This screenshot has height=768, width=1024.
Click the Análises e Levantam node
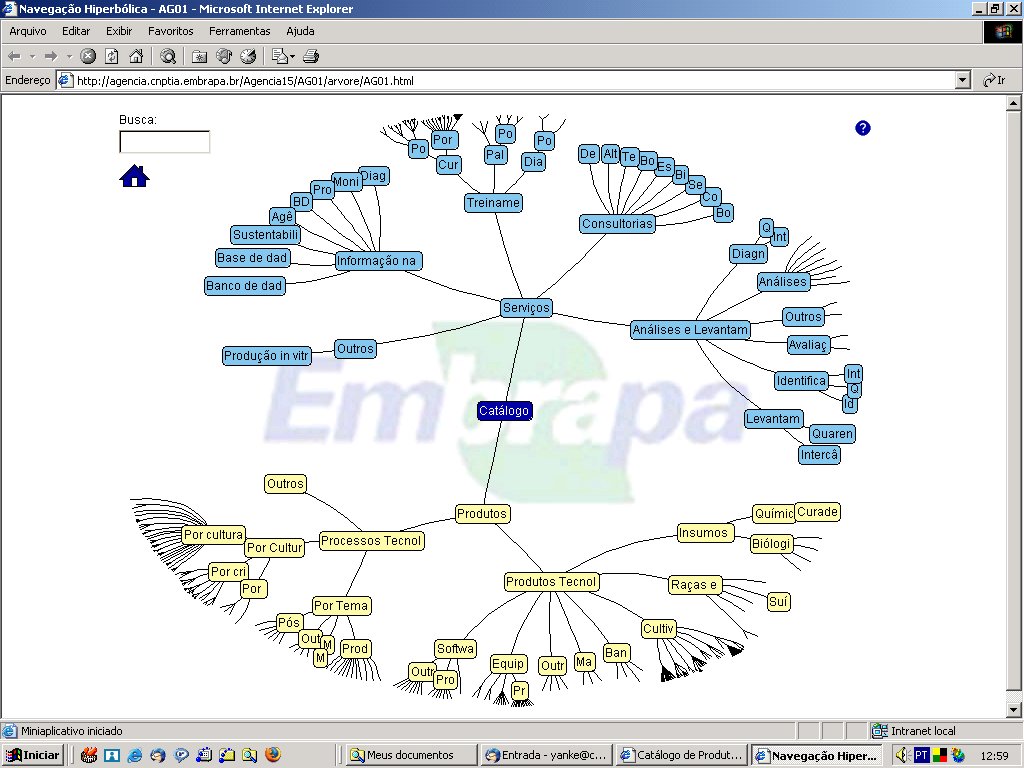click(x=690, y=330)
